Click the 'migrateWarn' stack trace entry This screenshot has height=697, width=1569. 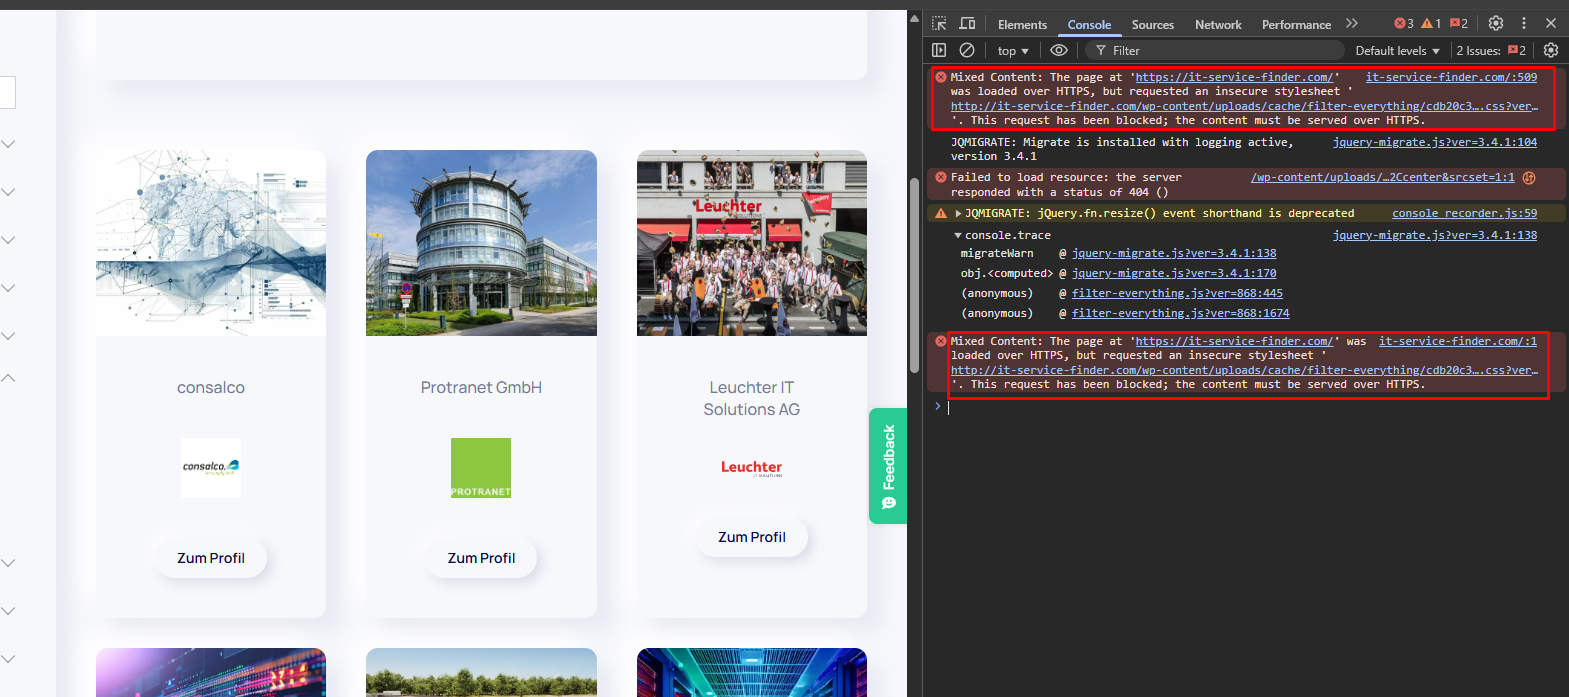pyautogui.click(x=997, y=253)
